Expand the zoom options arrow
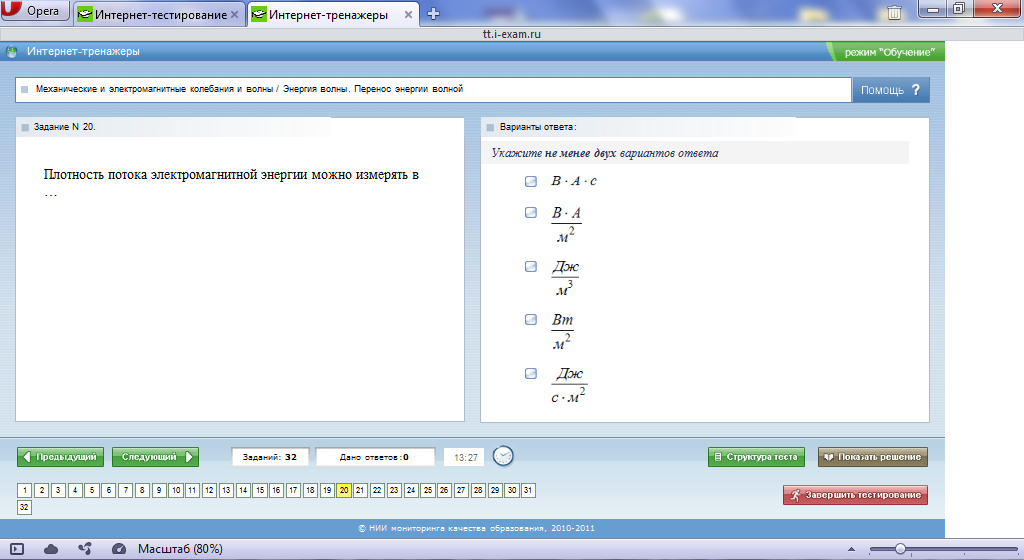 pyautogui.click(x=851, y=550)
